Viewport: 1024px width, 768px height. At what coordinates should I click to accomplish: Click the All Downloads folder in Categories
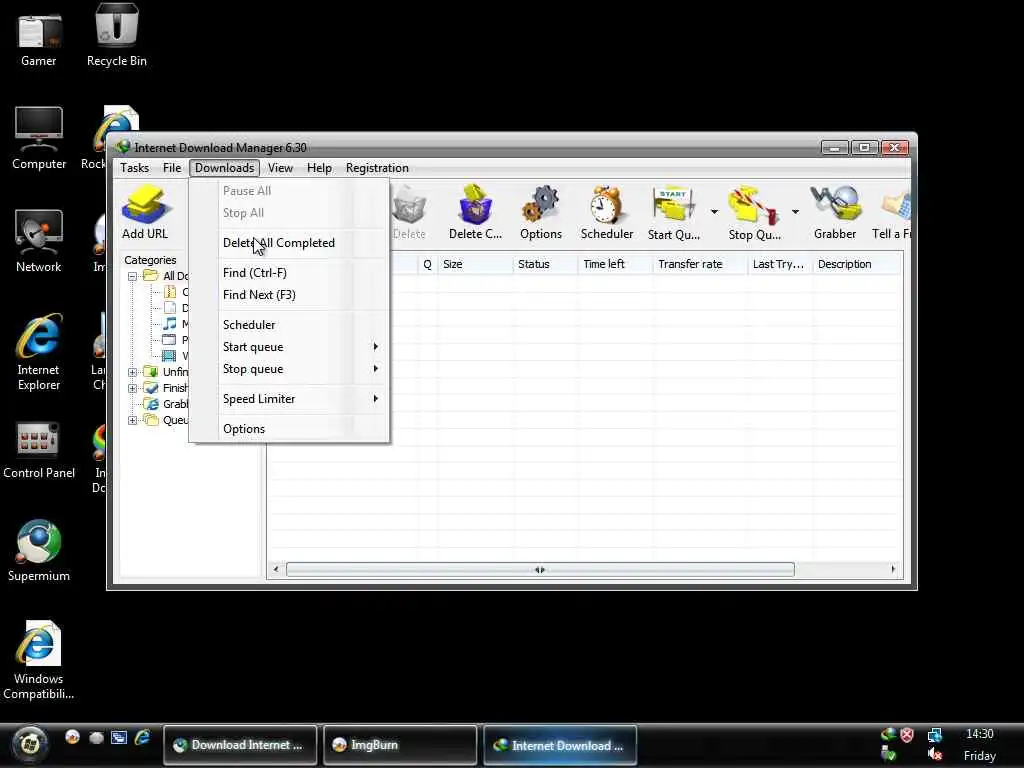(x=168, y=276)
